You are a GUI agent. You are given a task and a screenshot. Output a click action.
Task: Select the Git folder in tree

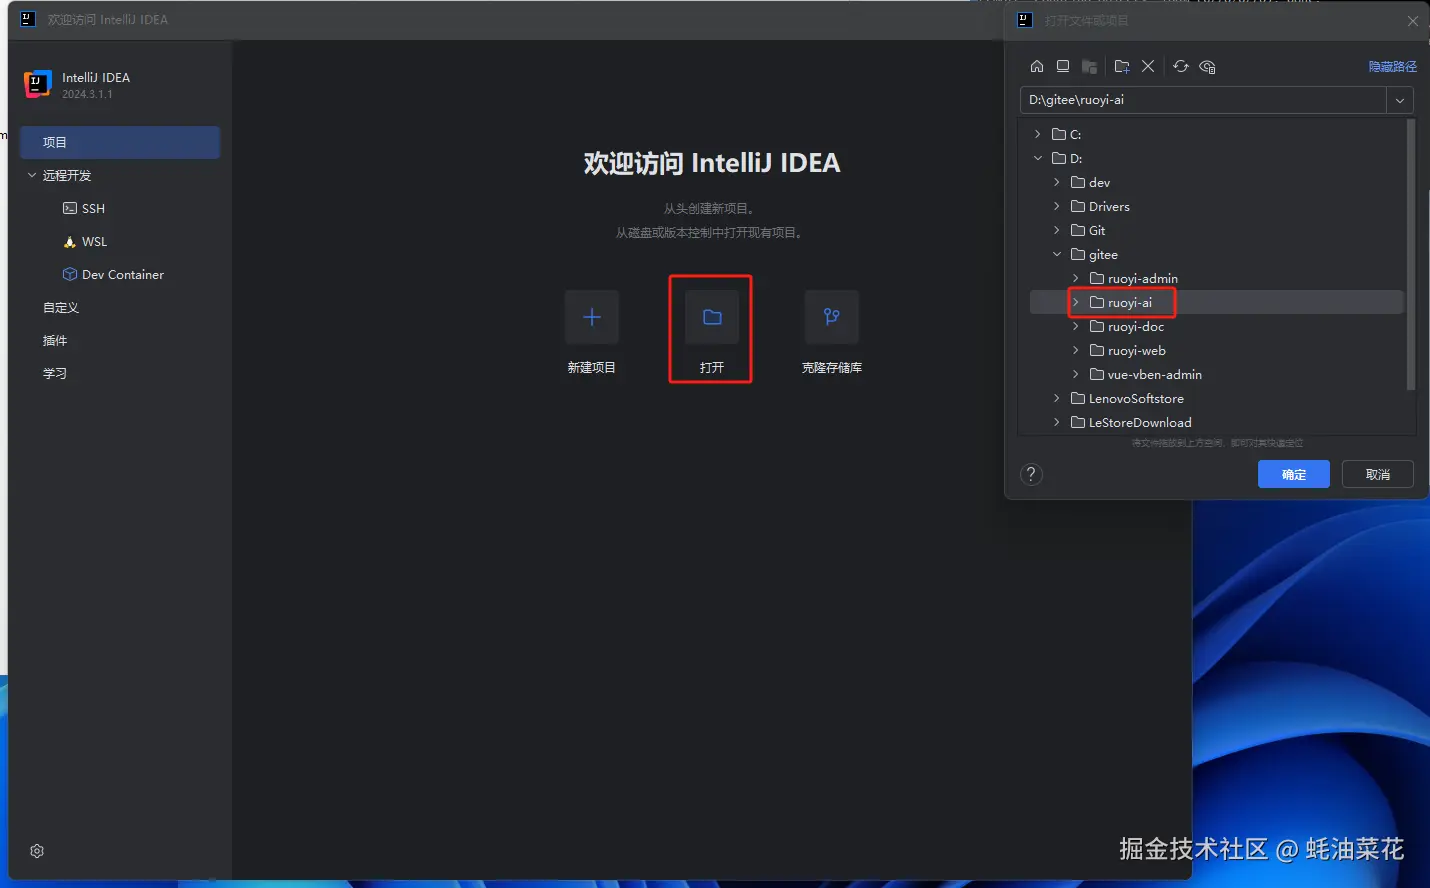[1088, 230]
